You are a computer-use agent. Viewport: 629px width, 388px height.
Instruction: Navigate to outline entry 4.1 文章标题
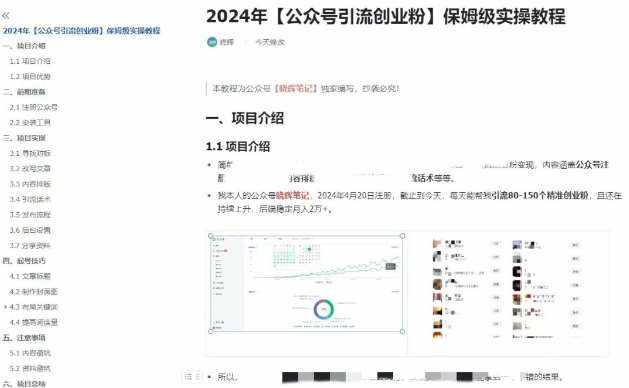(x=30, y=276)
